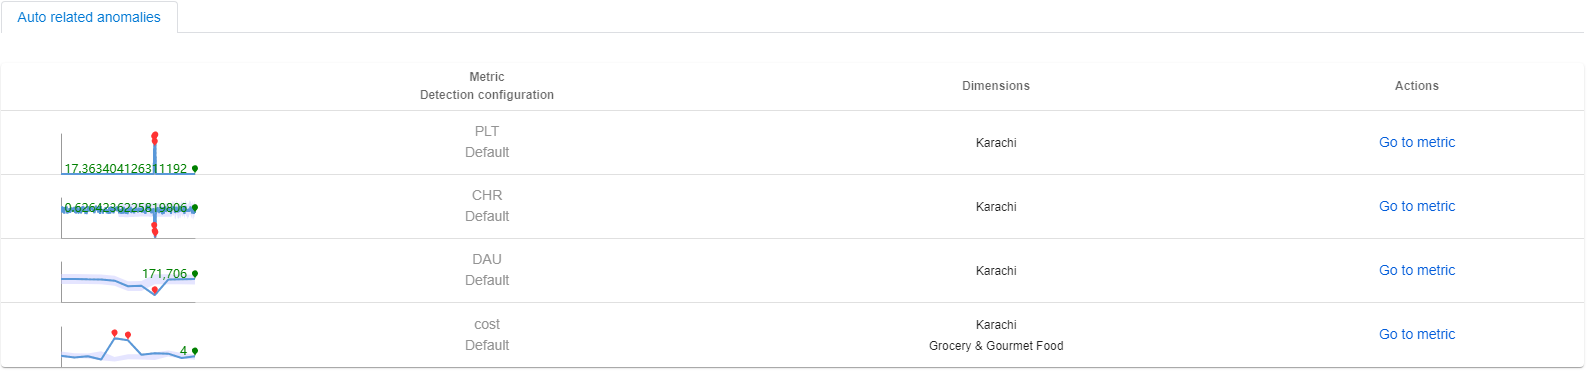Image resolution: width=1589 pixels, height=373 pixels.
Task: Open the Auto related anomalies tab
Action: coord(89,17)
